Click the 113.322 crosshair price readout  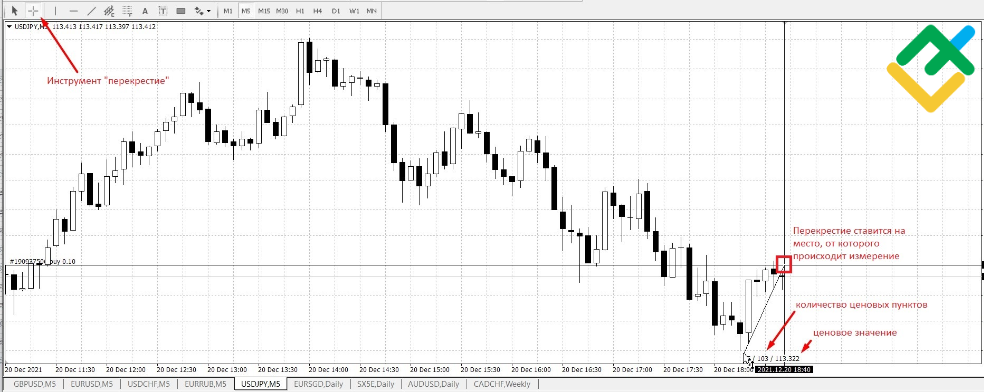[x=787, y=359]
